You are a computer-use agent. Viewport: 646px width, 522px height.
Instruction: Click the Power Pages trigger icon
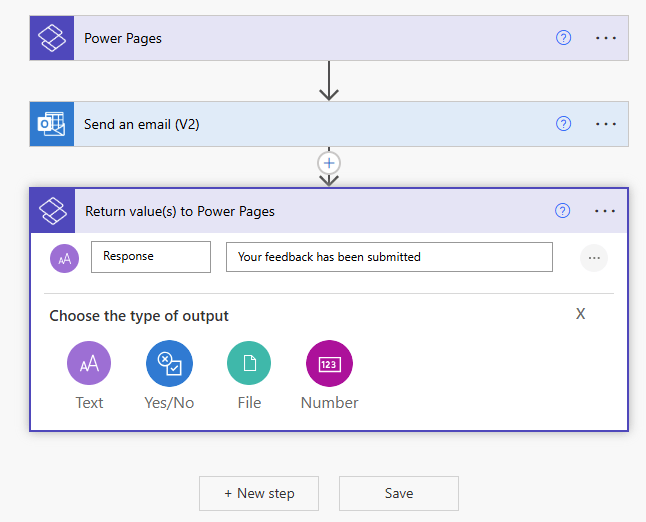click(x=51, y=38)
